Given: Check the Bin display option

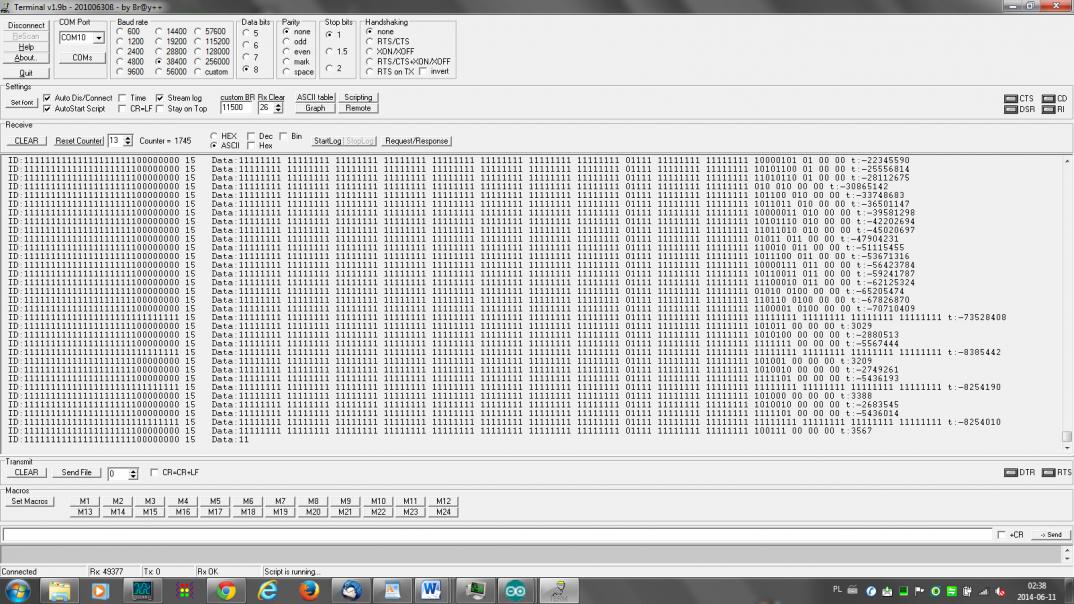Looking at the screenshot, I should tap(283, 136).
